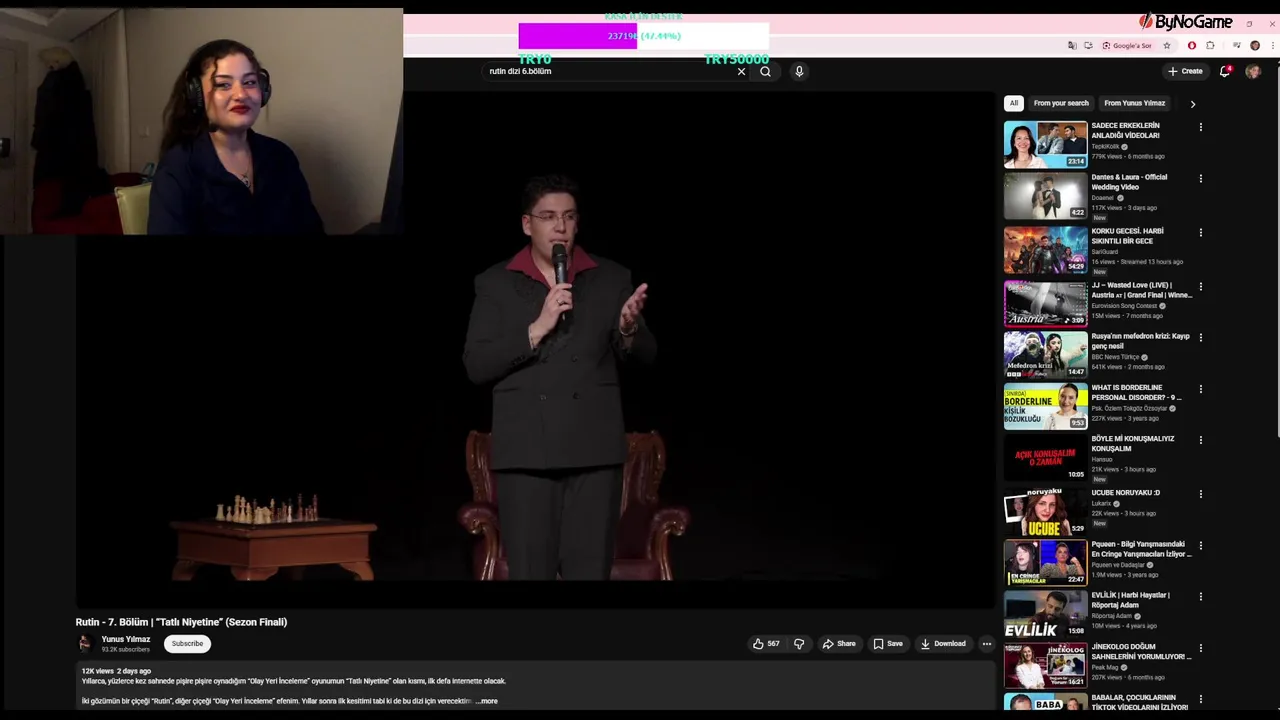Click install app icon in address bar
Screen dimensions: 1280x720
pos(1088,45)
